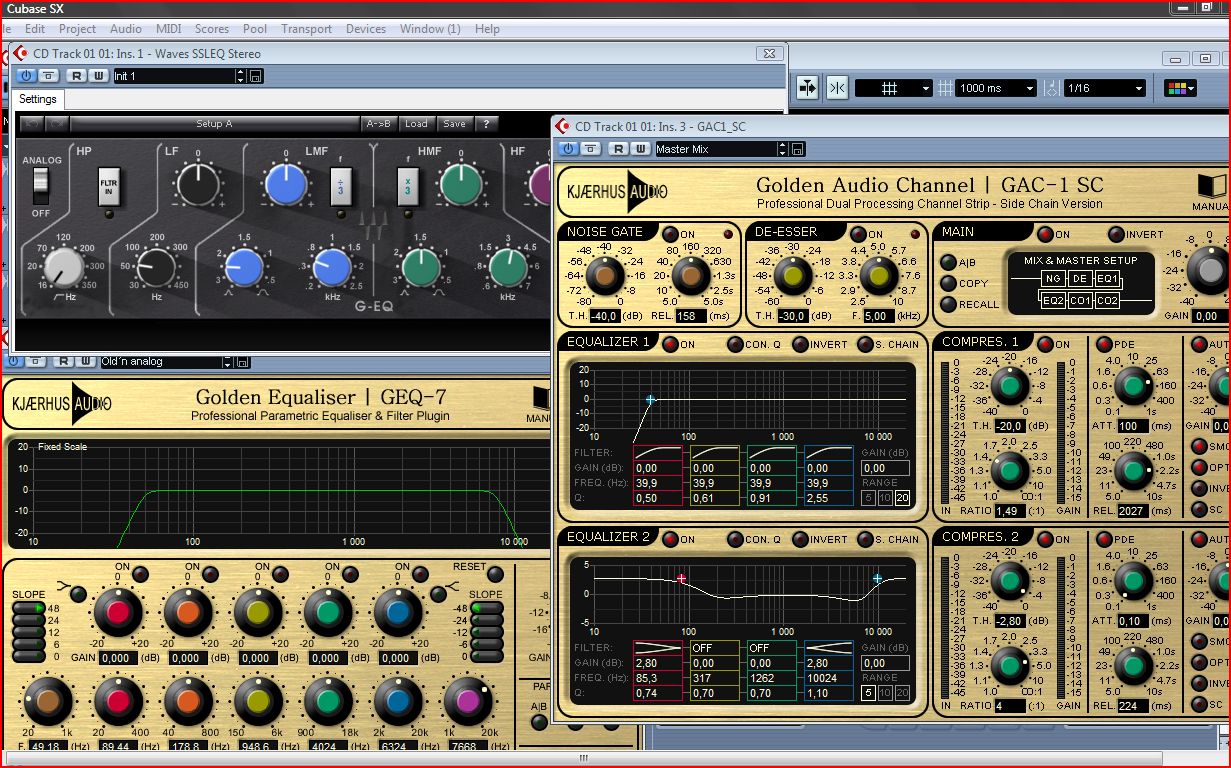Screen dimensions: 1231x768
Task: Enable Write automation in the GEQ-7 window
Action: pyautogui.click(x=85, y=361)
